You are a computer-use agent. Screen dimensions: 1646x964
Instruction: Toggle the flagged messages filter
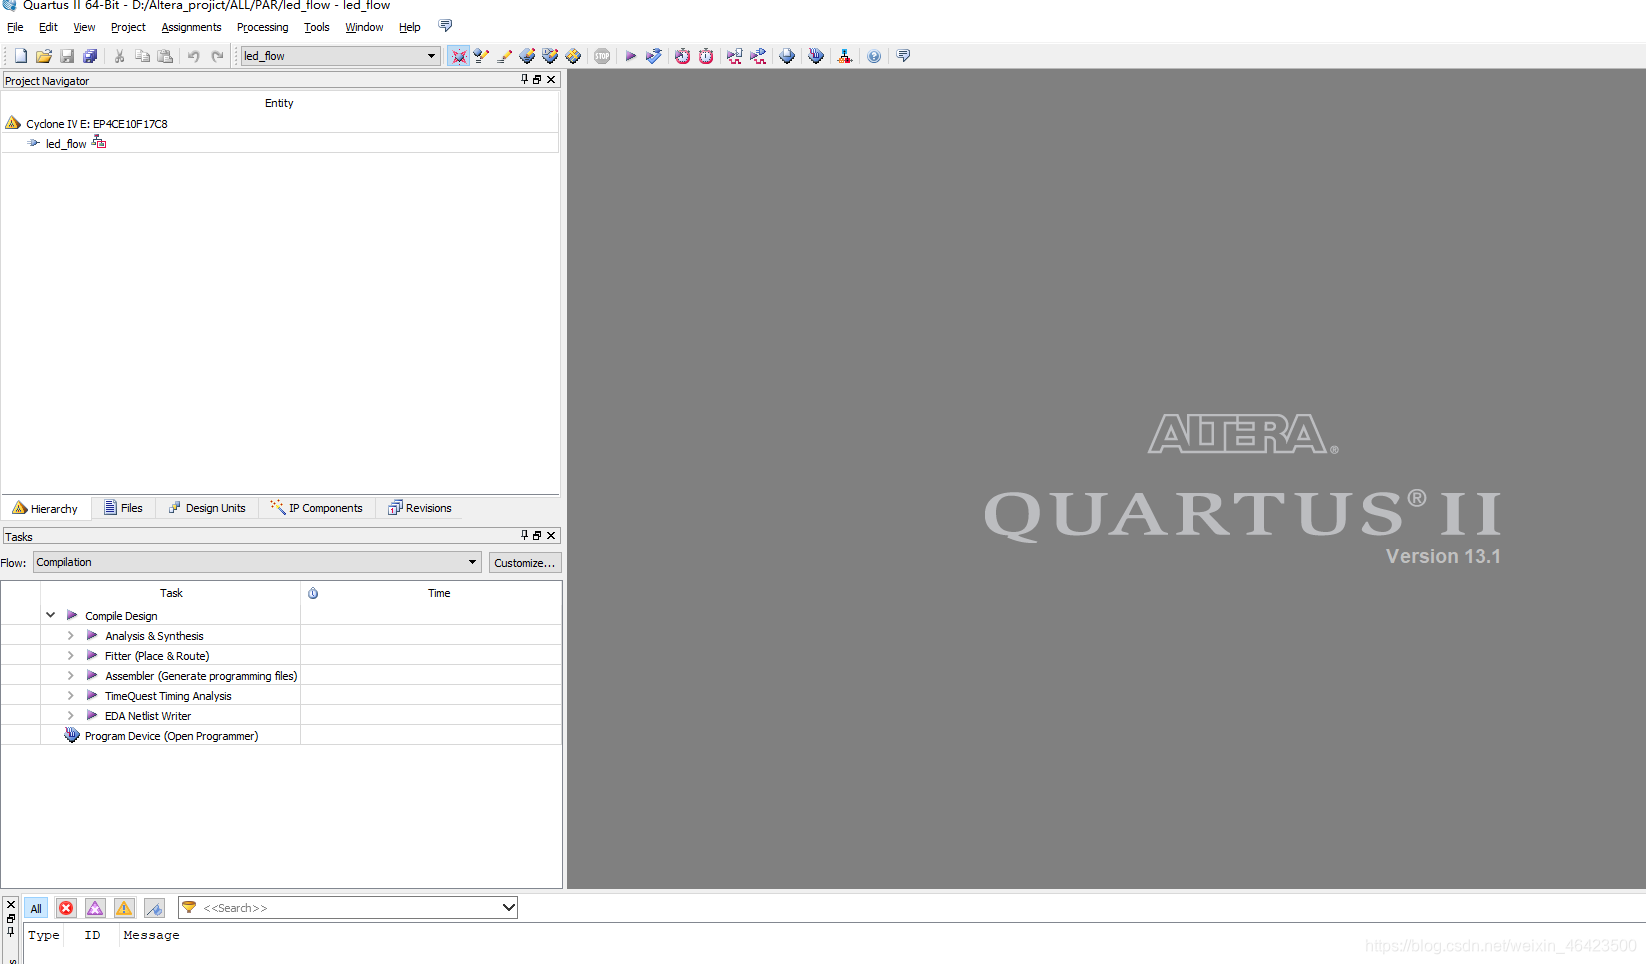pos(154,908)
